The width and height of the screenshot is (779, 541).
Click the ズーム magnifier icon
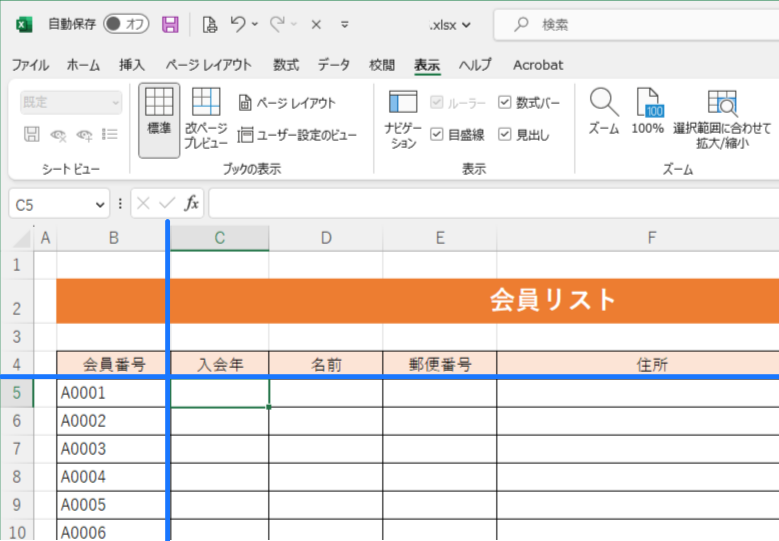tap(603, 103)
